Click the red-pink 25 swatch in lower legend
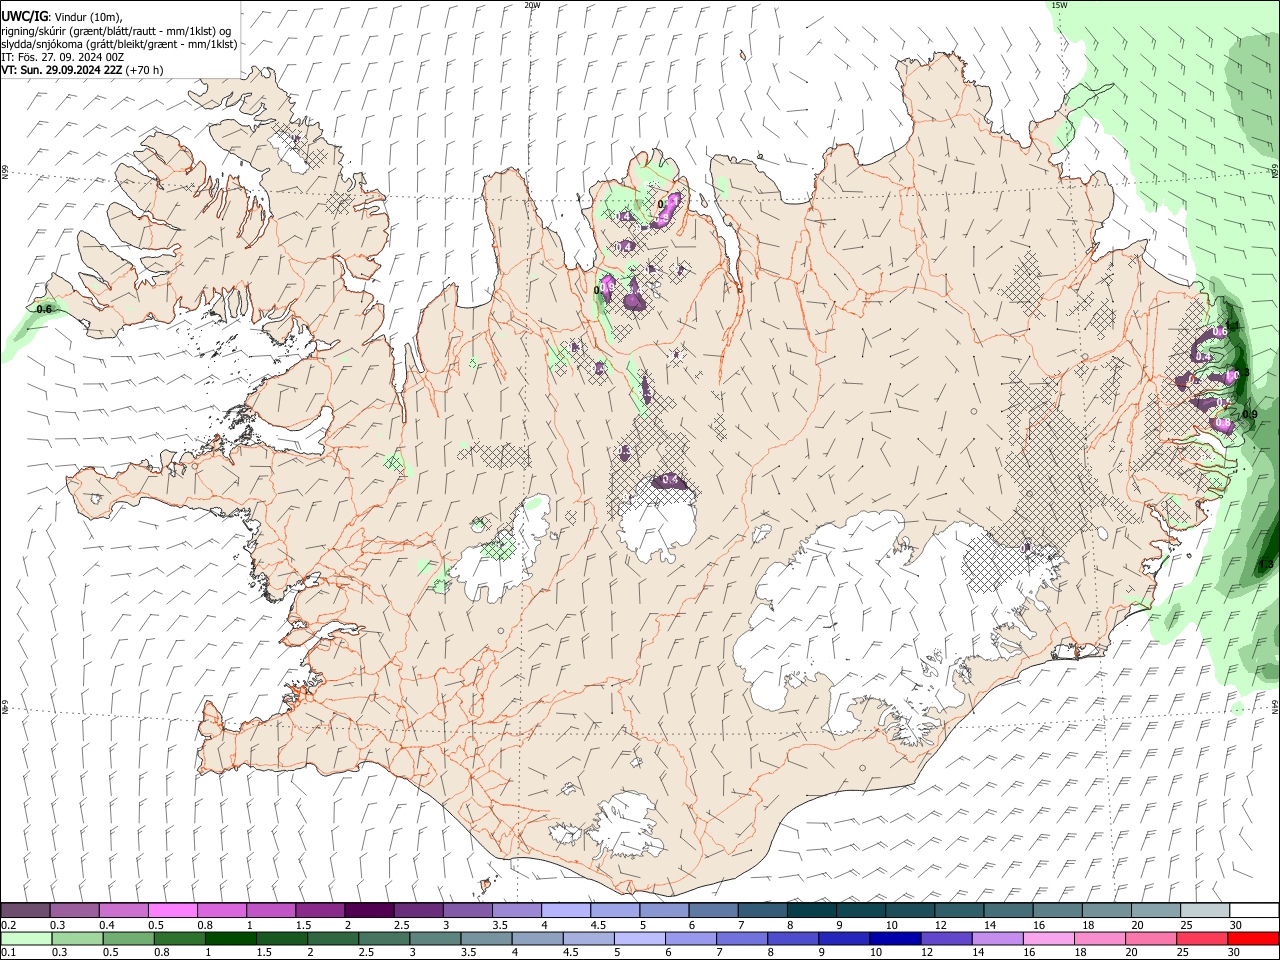The width and height of the screenshot is (1280, 960). click(x=1202, y=938)
